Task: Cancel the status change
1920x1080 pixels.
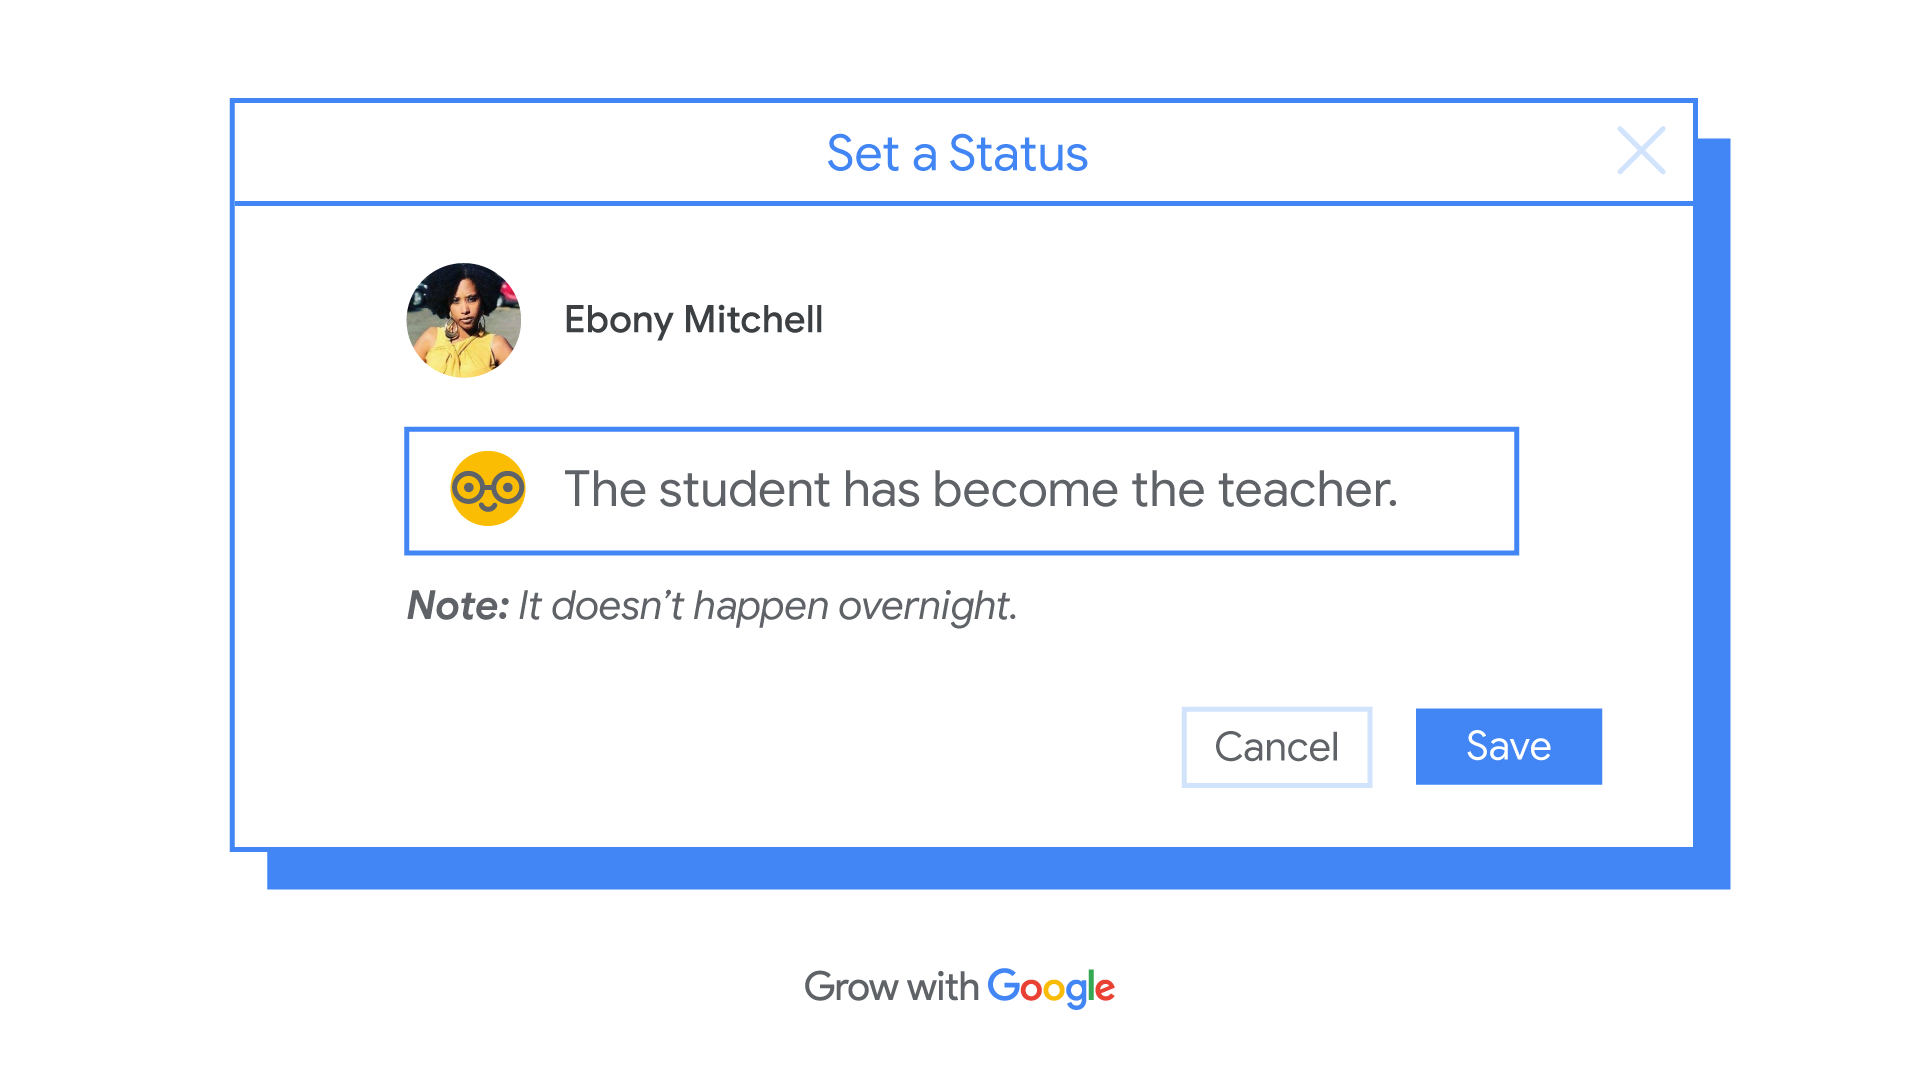Action: tap(1276, 747)
